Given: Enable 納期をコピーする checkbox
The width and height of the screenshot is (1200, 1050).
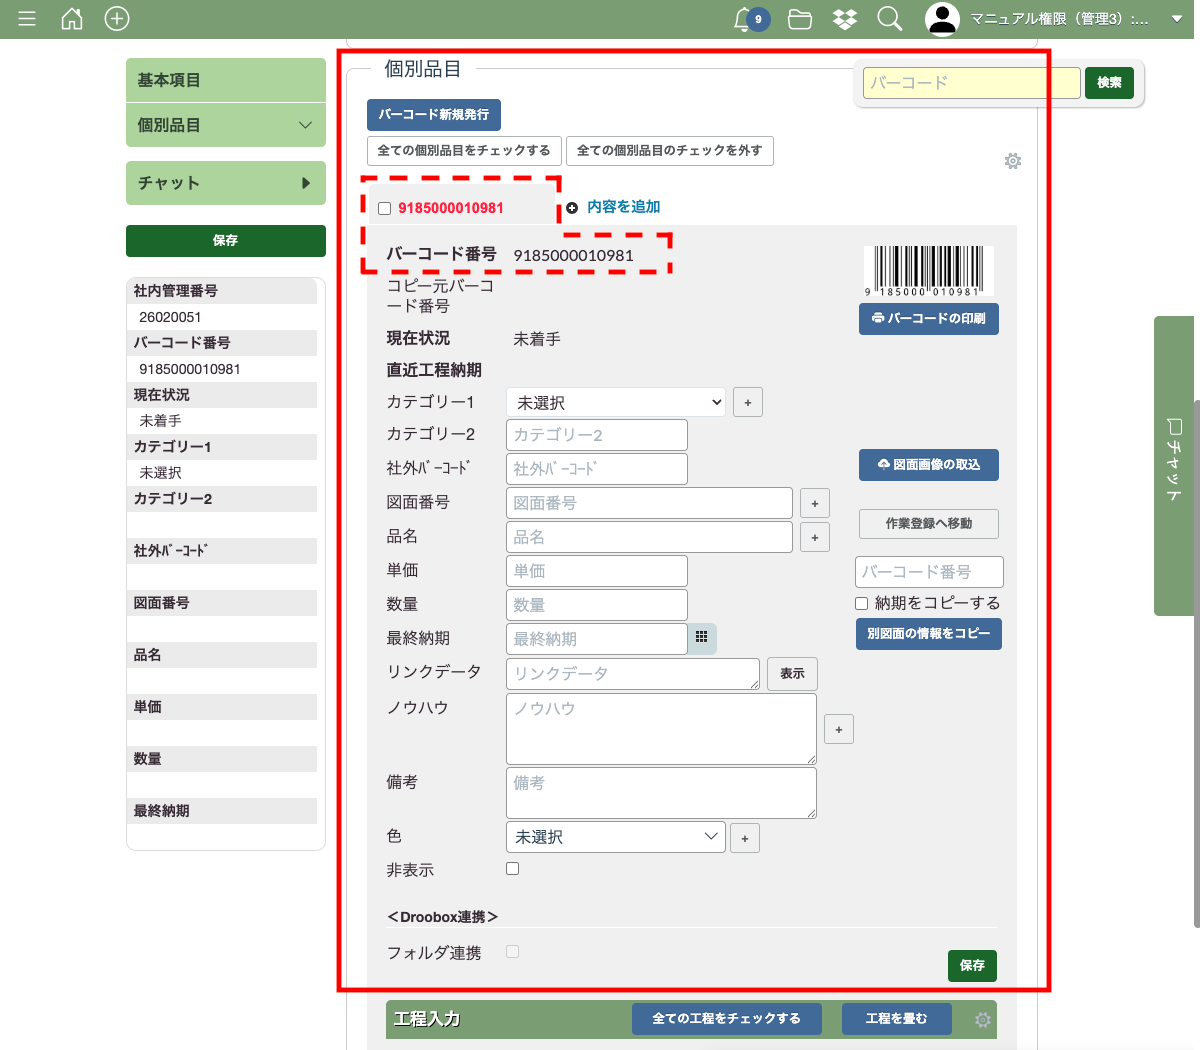Looking at the screenshot, I should pyautogui.click(x=861, y=603).
